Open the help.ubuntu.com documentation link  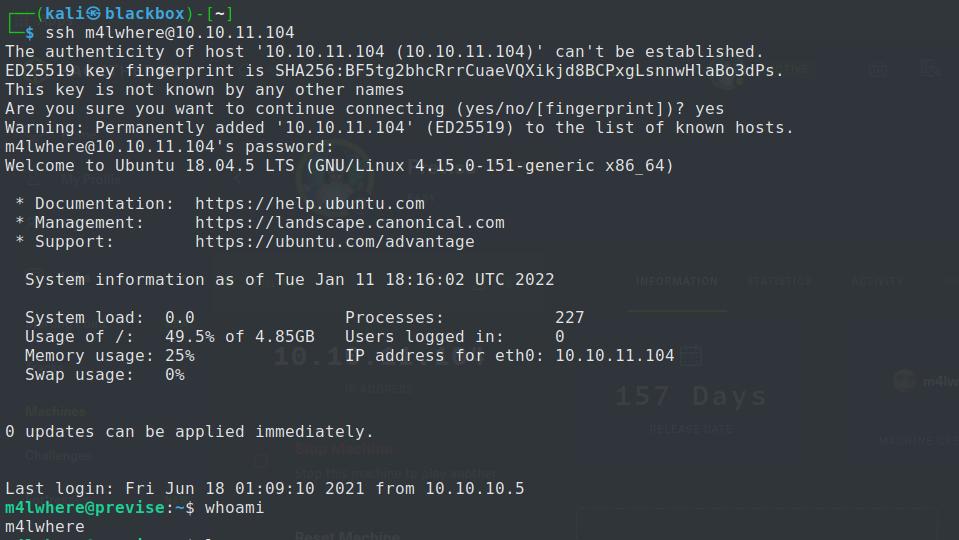pyautogui.click(x=310, y=203)
